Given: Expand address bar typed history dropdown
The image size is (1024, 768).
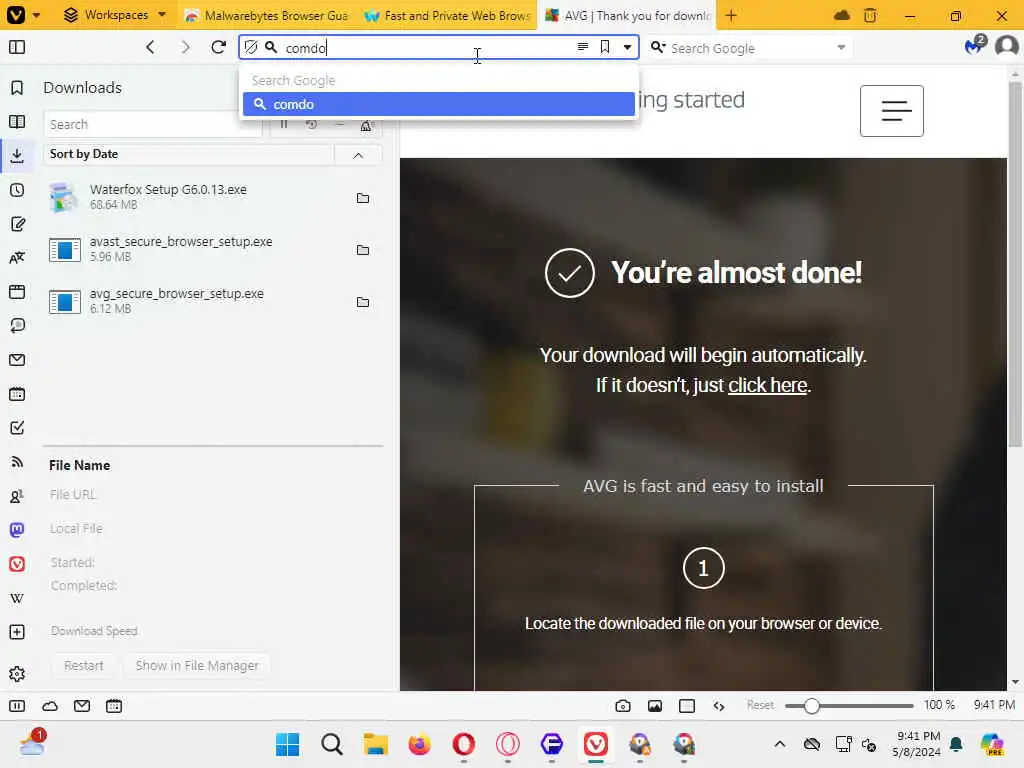Looking at the screenshot, I should pyautogui.click(x=627, y=47).
